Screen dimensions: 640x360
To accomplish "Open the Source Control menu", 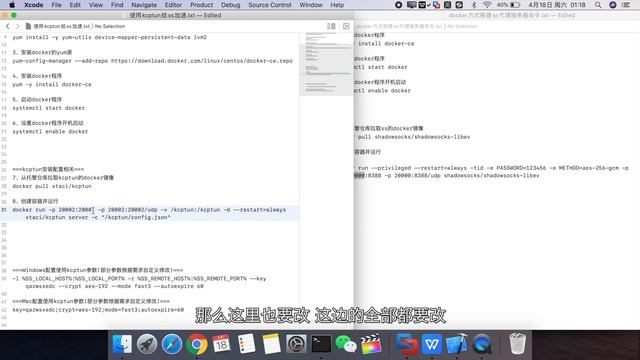I will 270,5.
